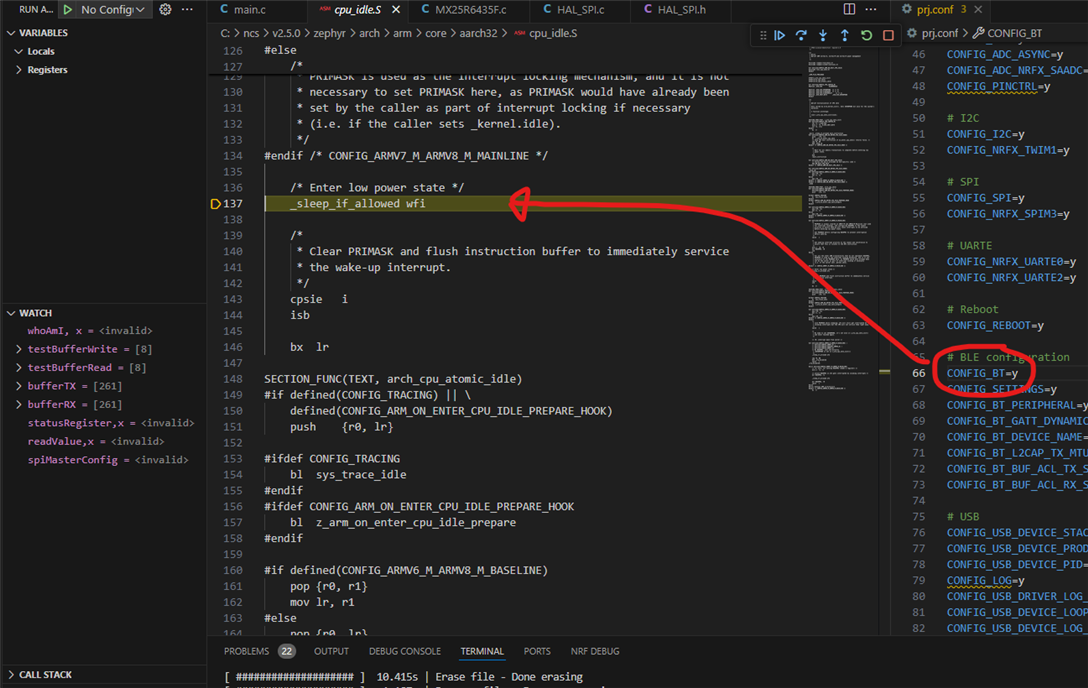Step out of the current function
1088x688 pixels.
tap(844, 35)
